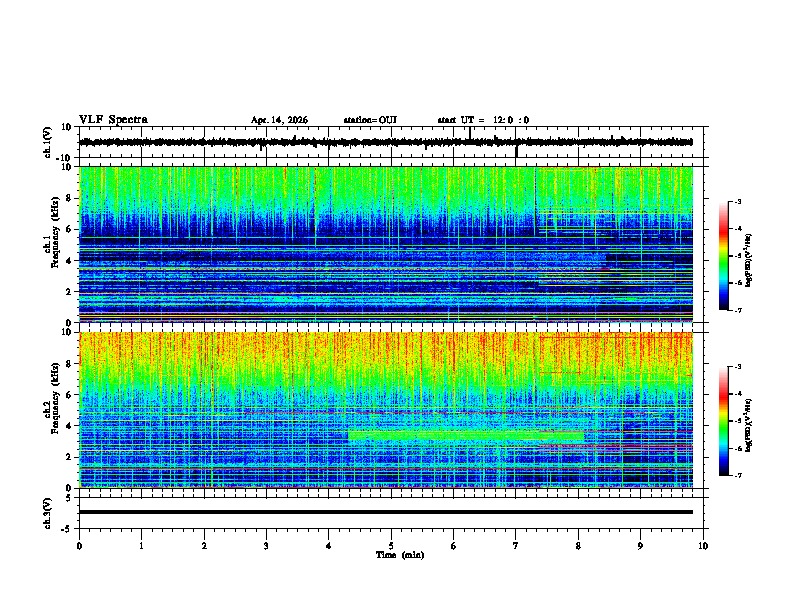This screenshot has width=792, height=612.
Task: Click the time axis tick label "3"
Action: click(266, 546)
